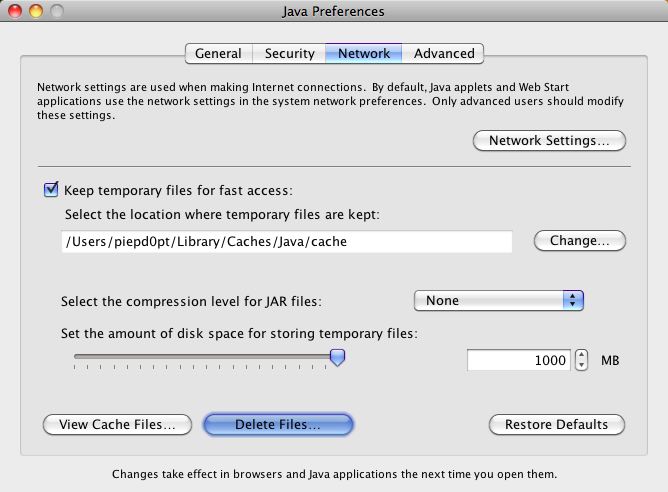This screenshot has width=668, height=492.
Task: Increase disk space with stepper up arrow
Action: coord(582,355)
